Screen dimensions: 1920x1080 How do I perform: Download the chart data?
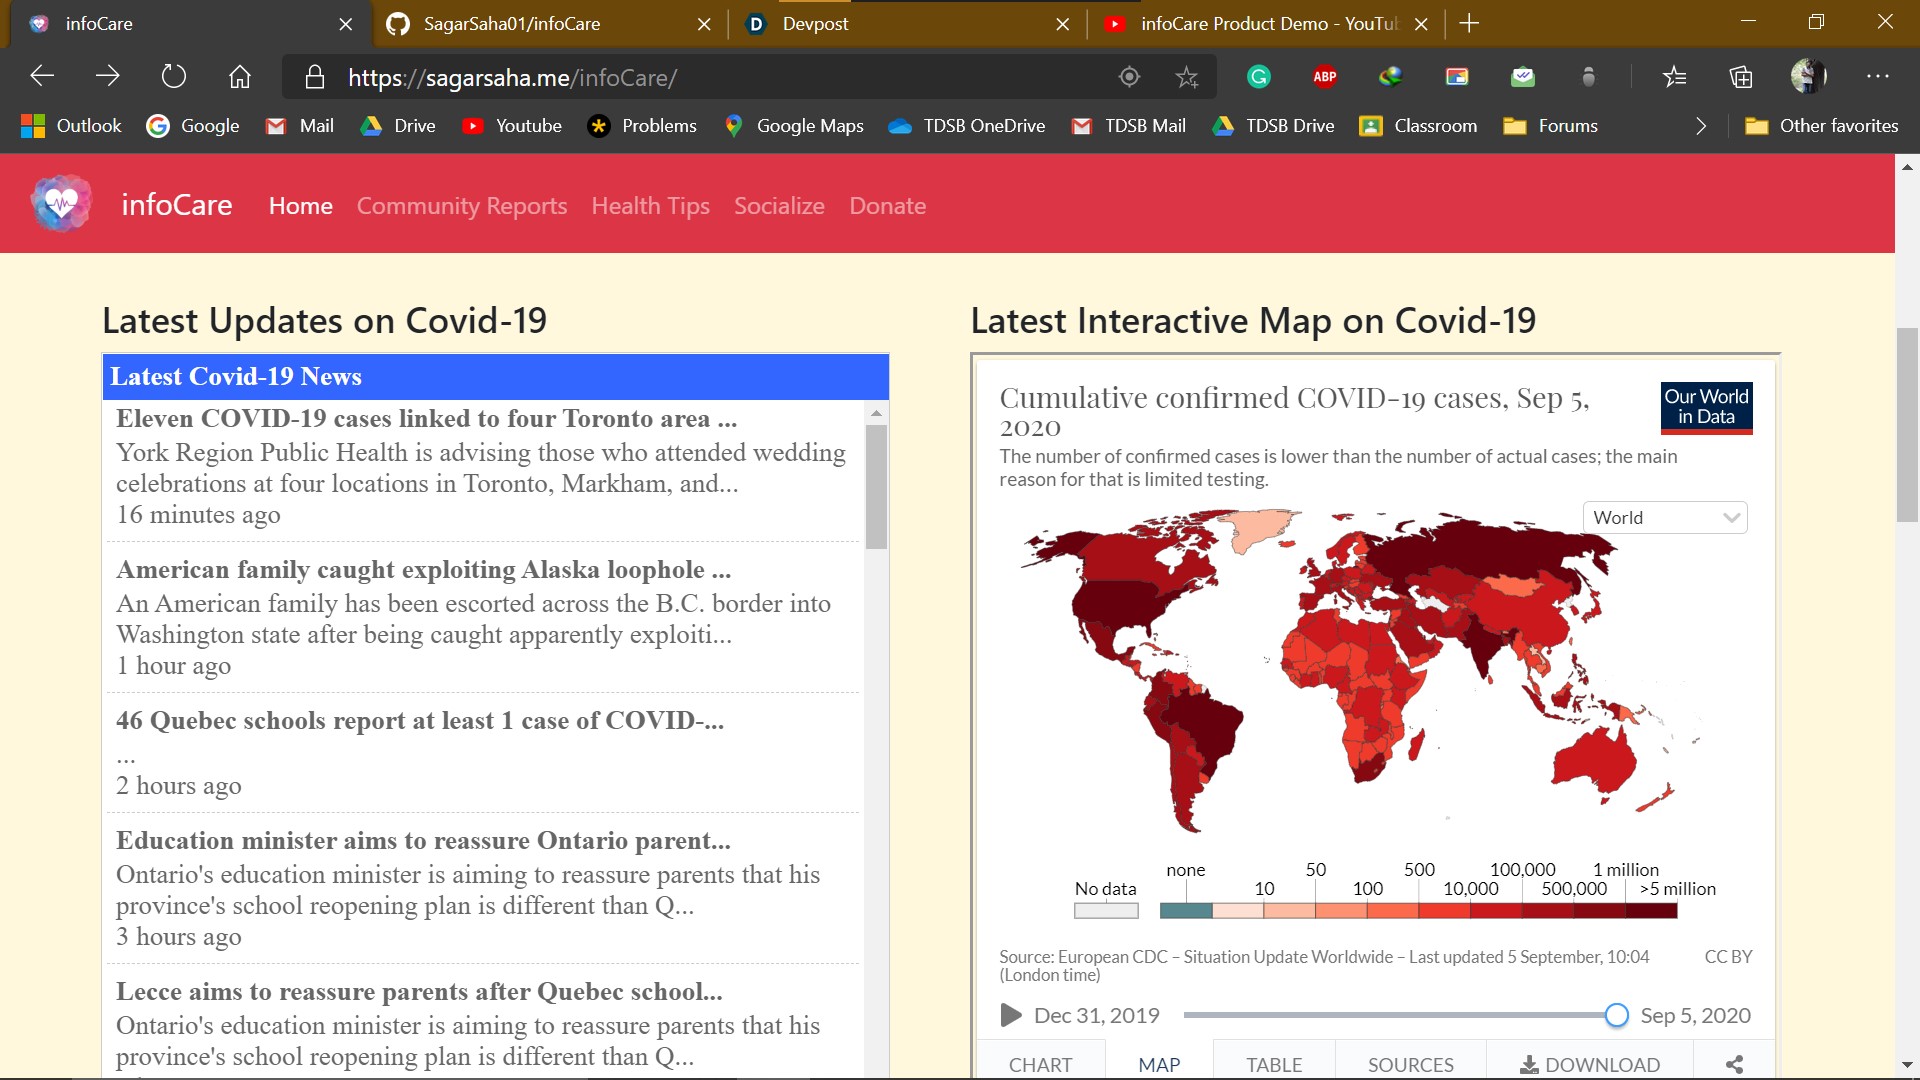click(1589, 1064)
